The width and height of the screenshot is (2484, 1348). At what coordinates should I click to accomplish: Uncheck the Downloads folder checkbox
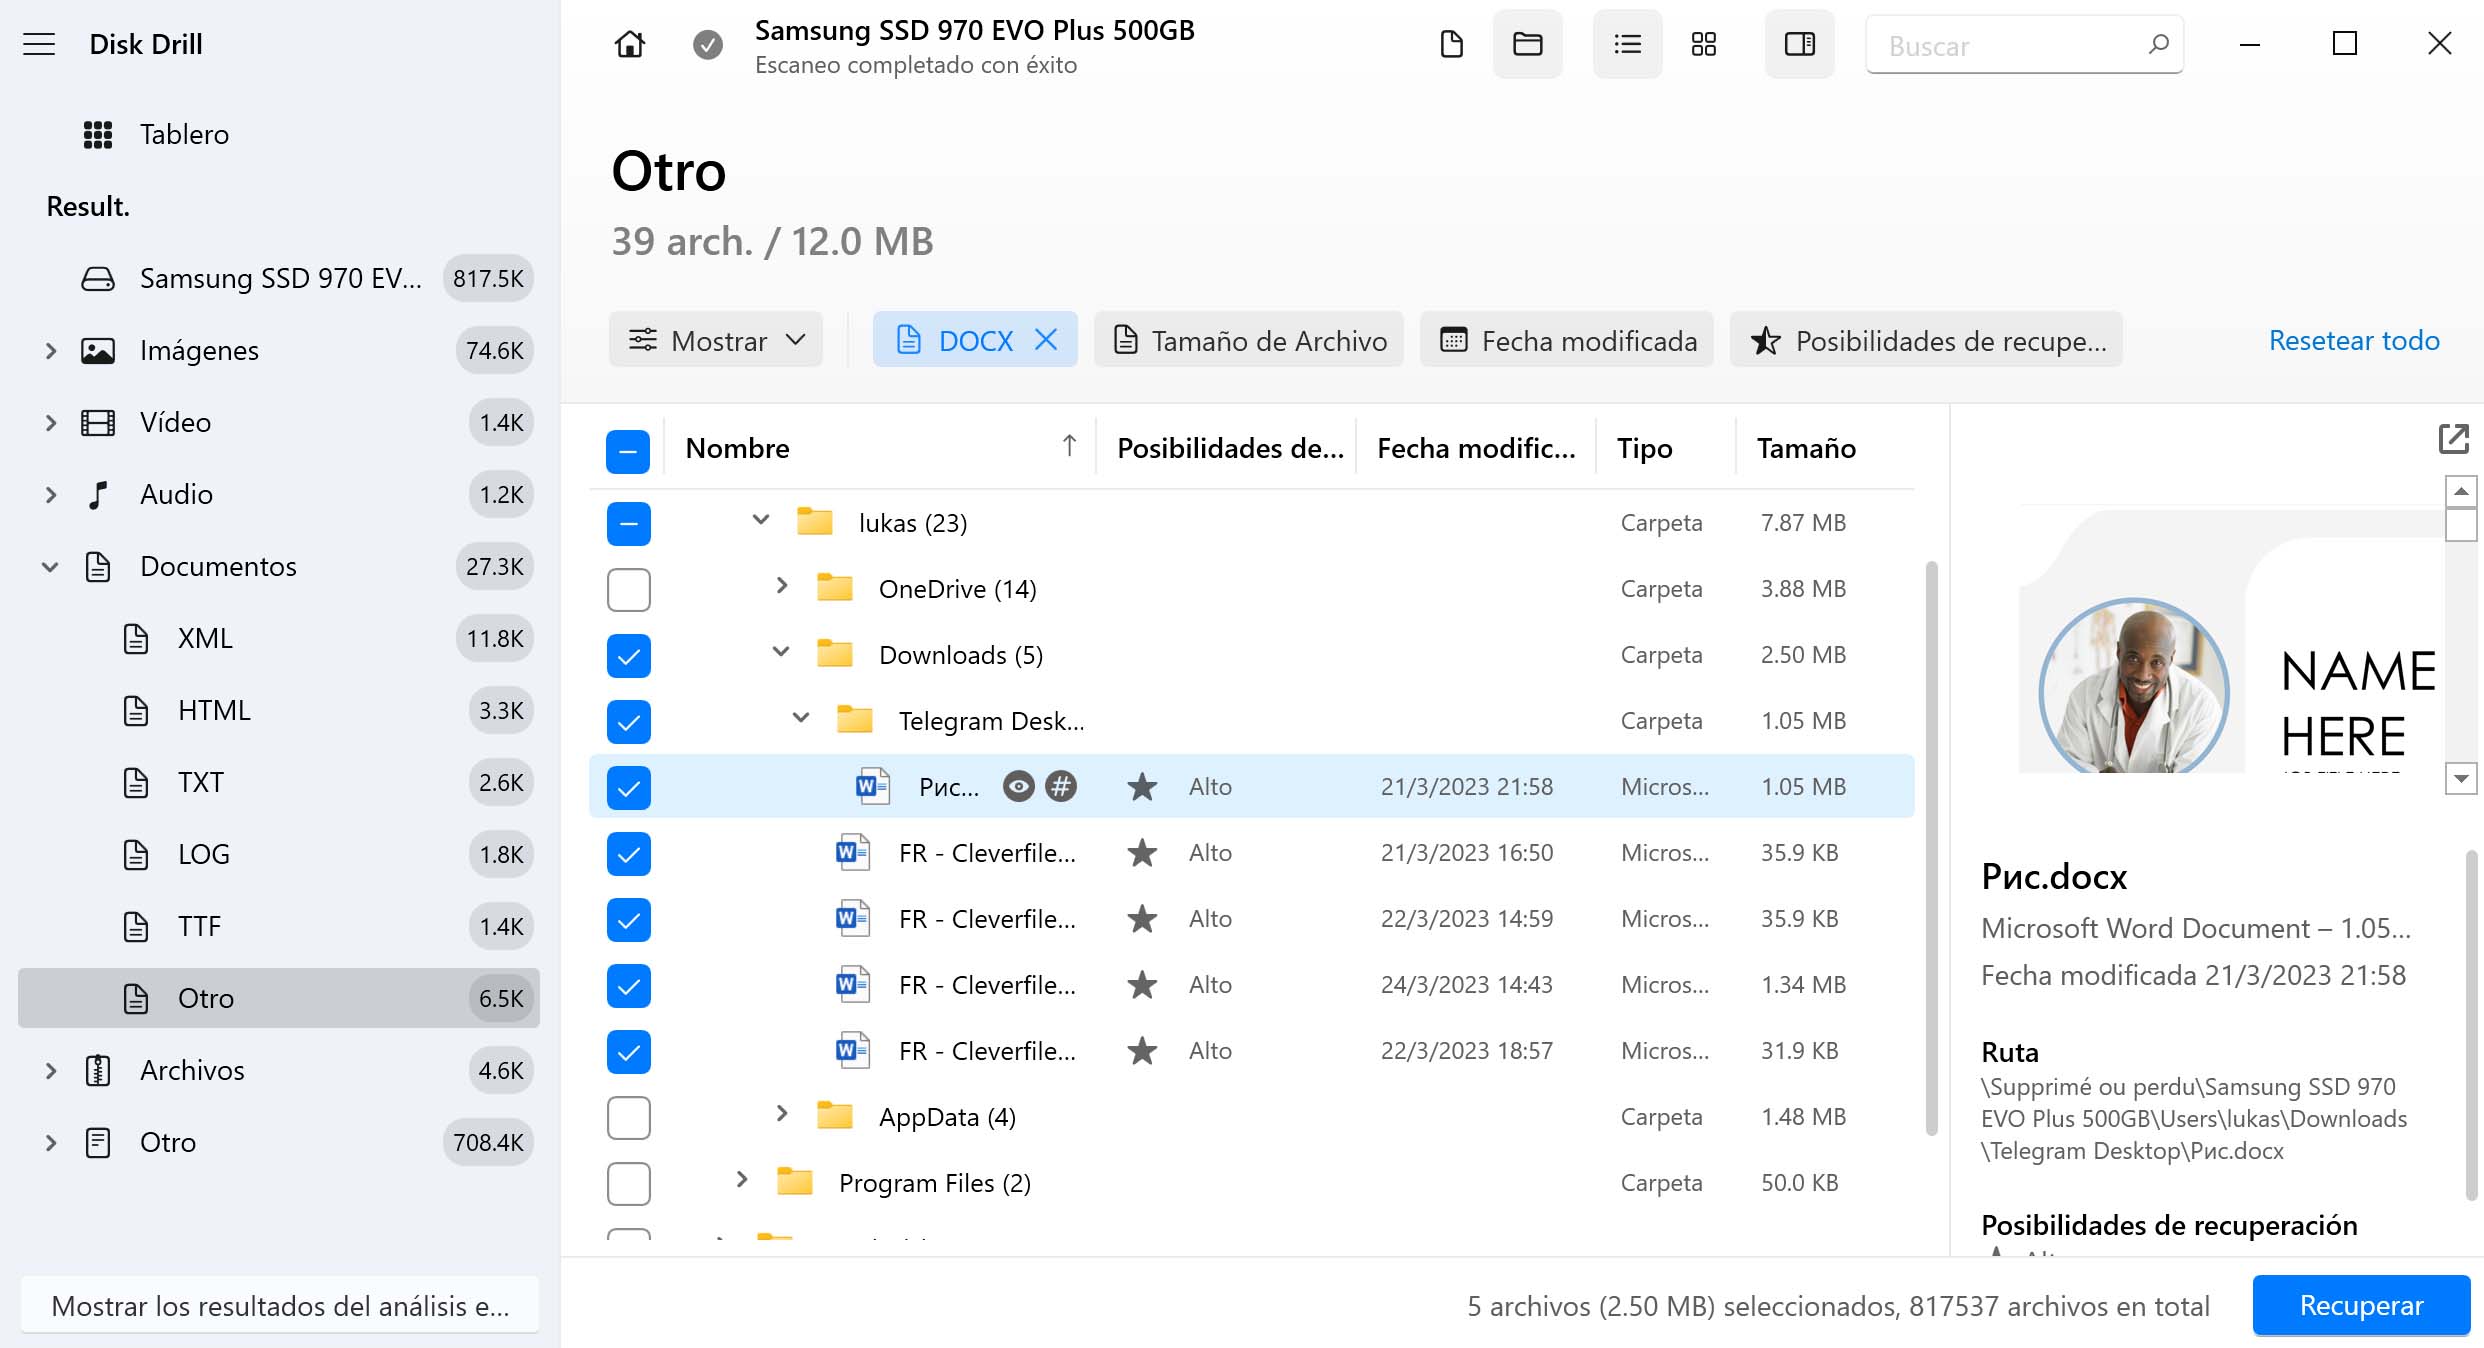point(628,655)
